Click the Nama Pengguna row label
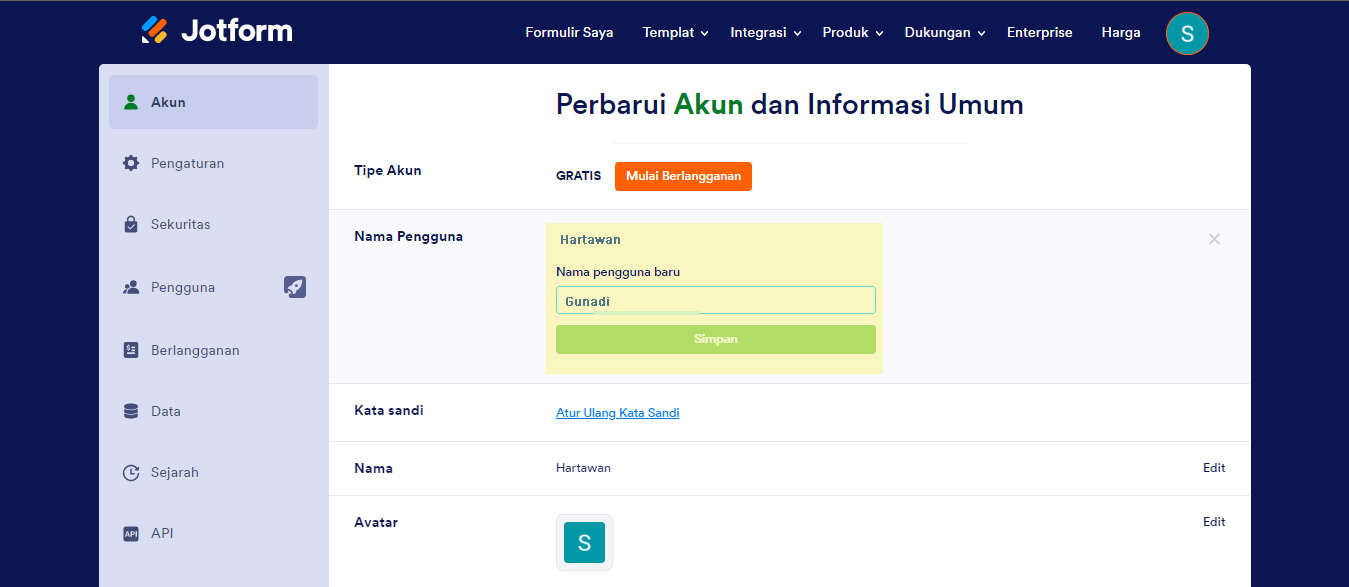1349x587 pixels. [408, 237]
